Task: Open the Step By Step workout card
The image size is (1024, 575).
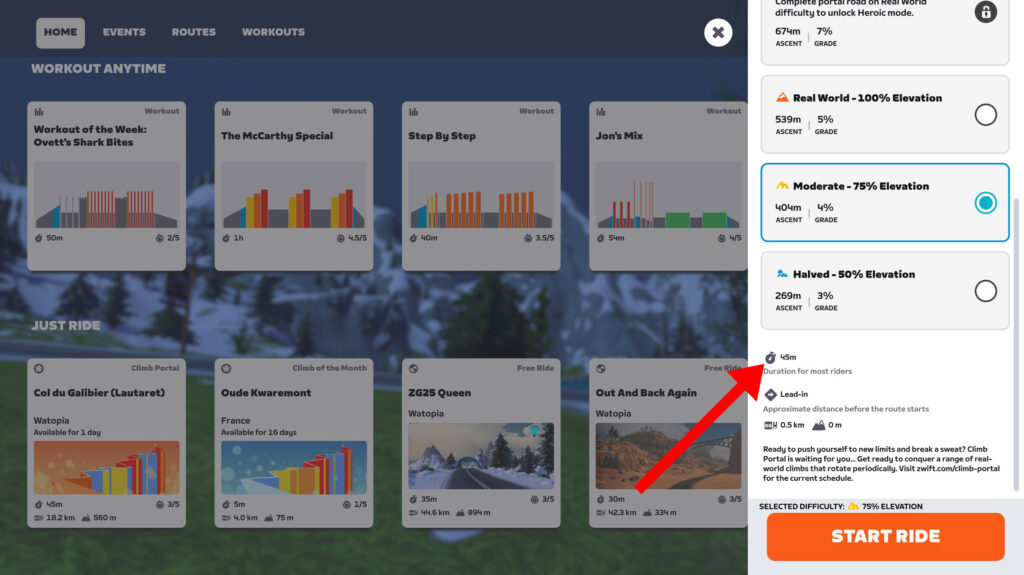Action: click(481, 186)
